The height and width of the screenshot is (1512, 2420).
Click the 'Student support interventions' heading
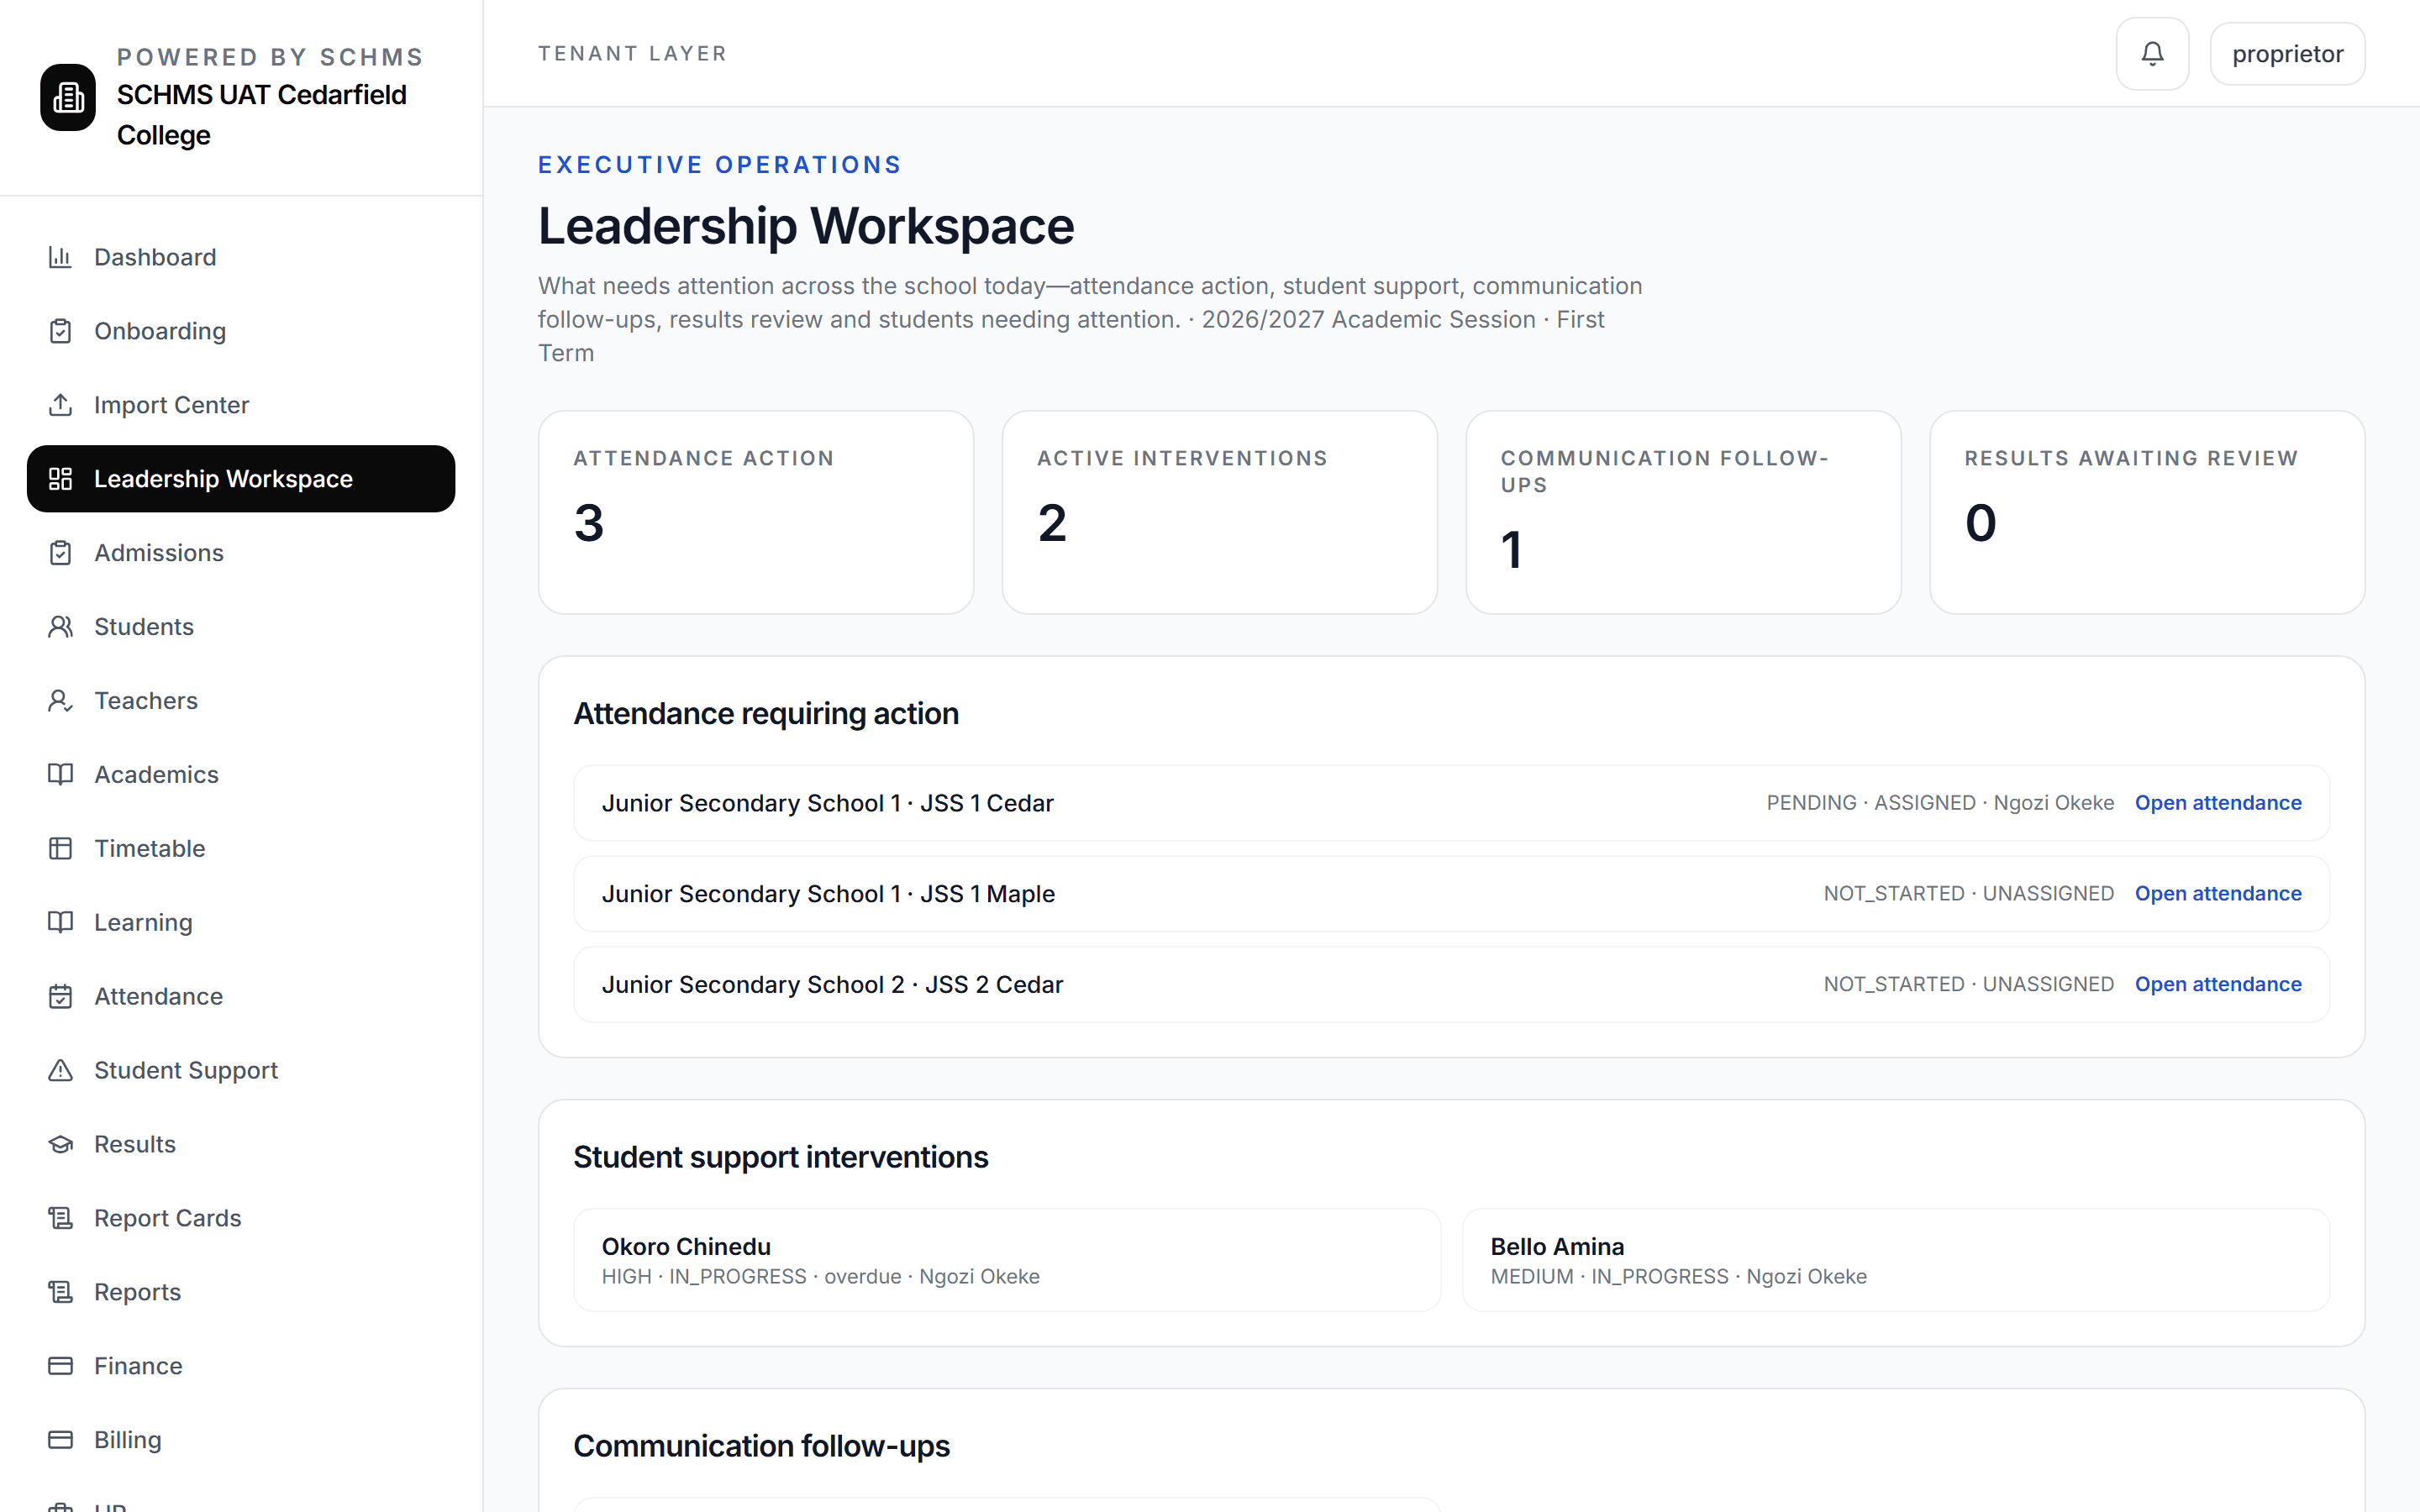(781, 1157)
